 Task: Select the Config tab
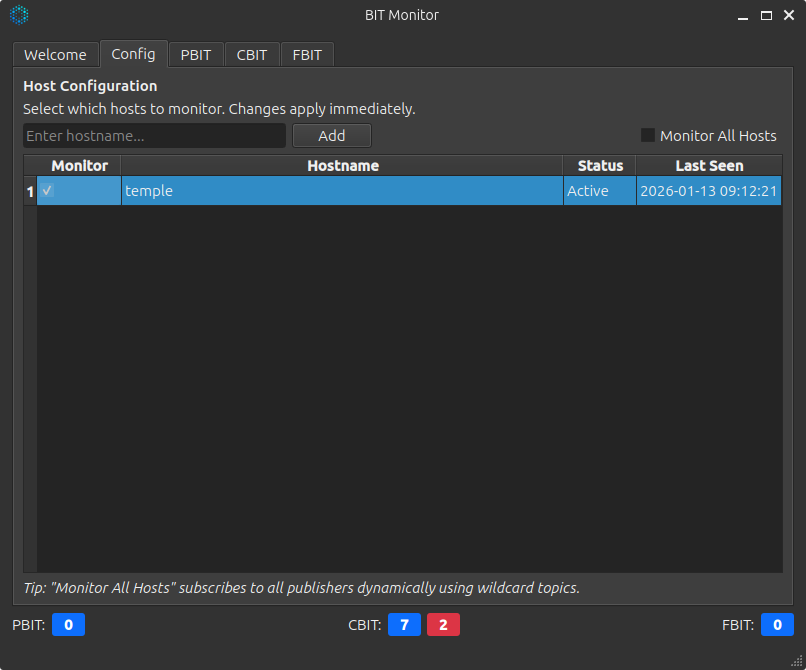[x=133, y=54]
